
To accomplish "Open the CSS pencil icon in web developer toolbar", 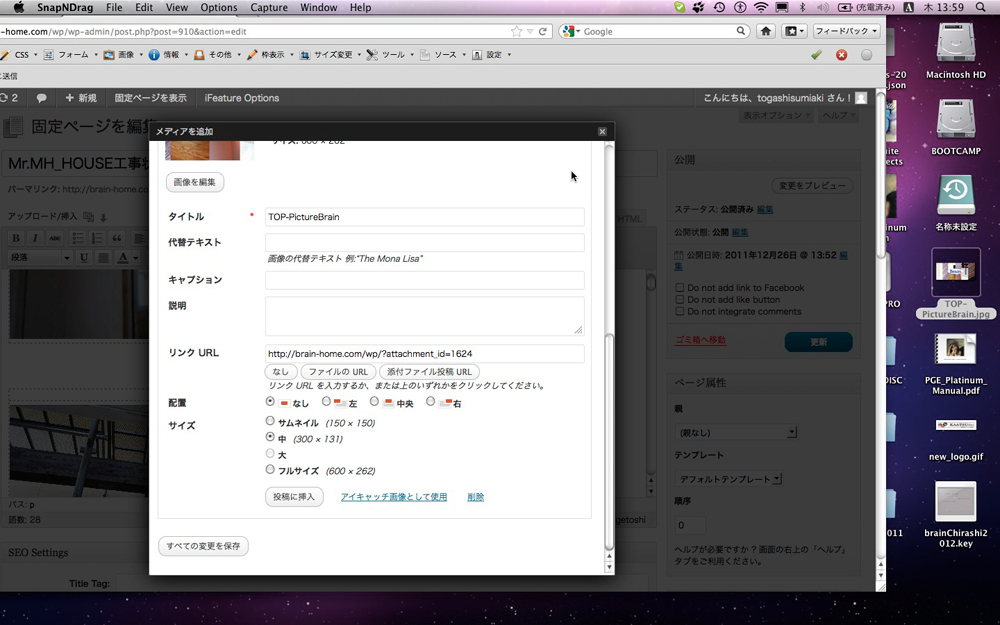I will pos(5,55).
